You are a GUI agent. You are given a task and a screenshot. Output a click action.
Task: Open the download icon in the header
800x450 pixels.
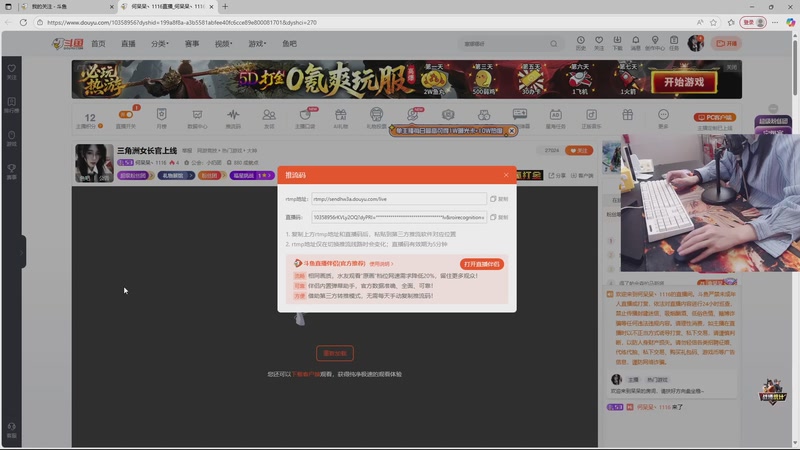pos(617,43)
